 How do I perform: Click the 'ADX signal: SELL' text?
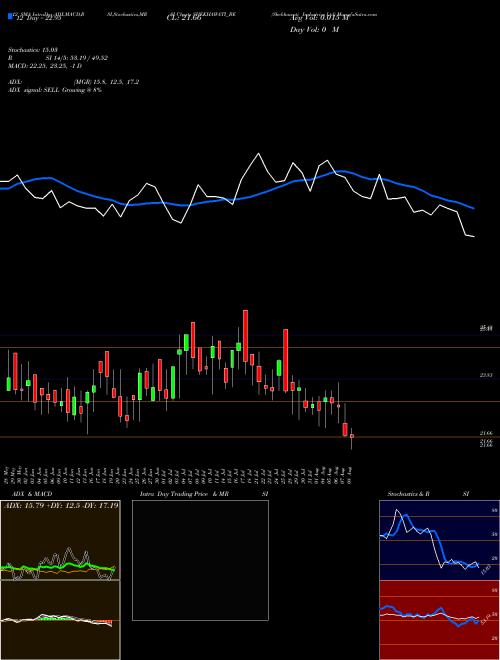pyautogui.click(x=34, y=90)
